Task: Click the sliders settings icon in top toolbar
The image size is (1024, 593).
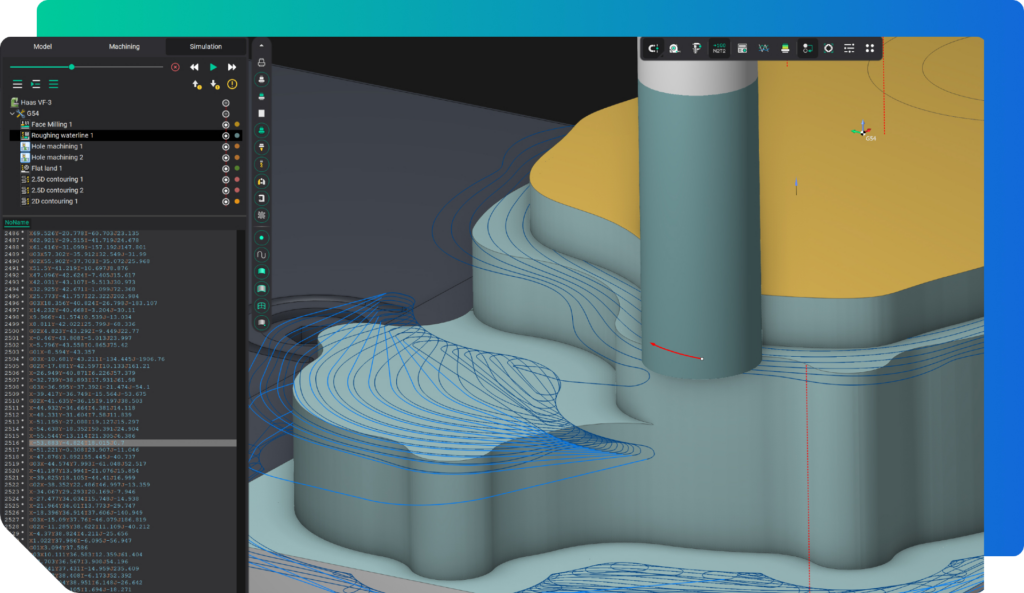Action: (x=849, y=48)
